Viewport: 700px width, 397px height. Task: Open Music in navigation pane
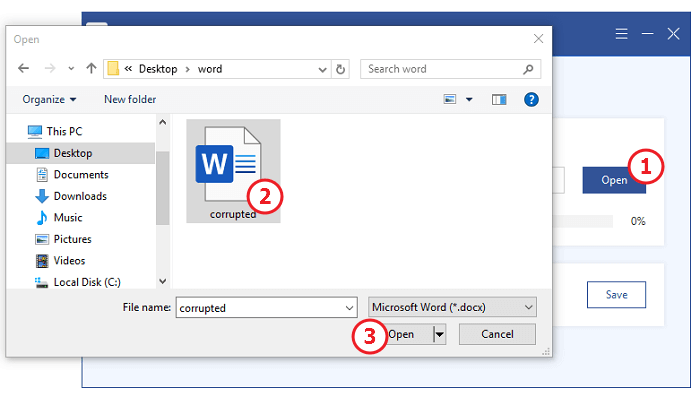(68, 217)
